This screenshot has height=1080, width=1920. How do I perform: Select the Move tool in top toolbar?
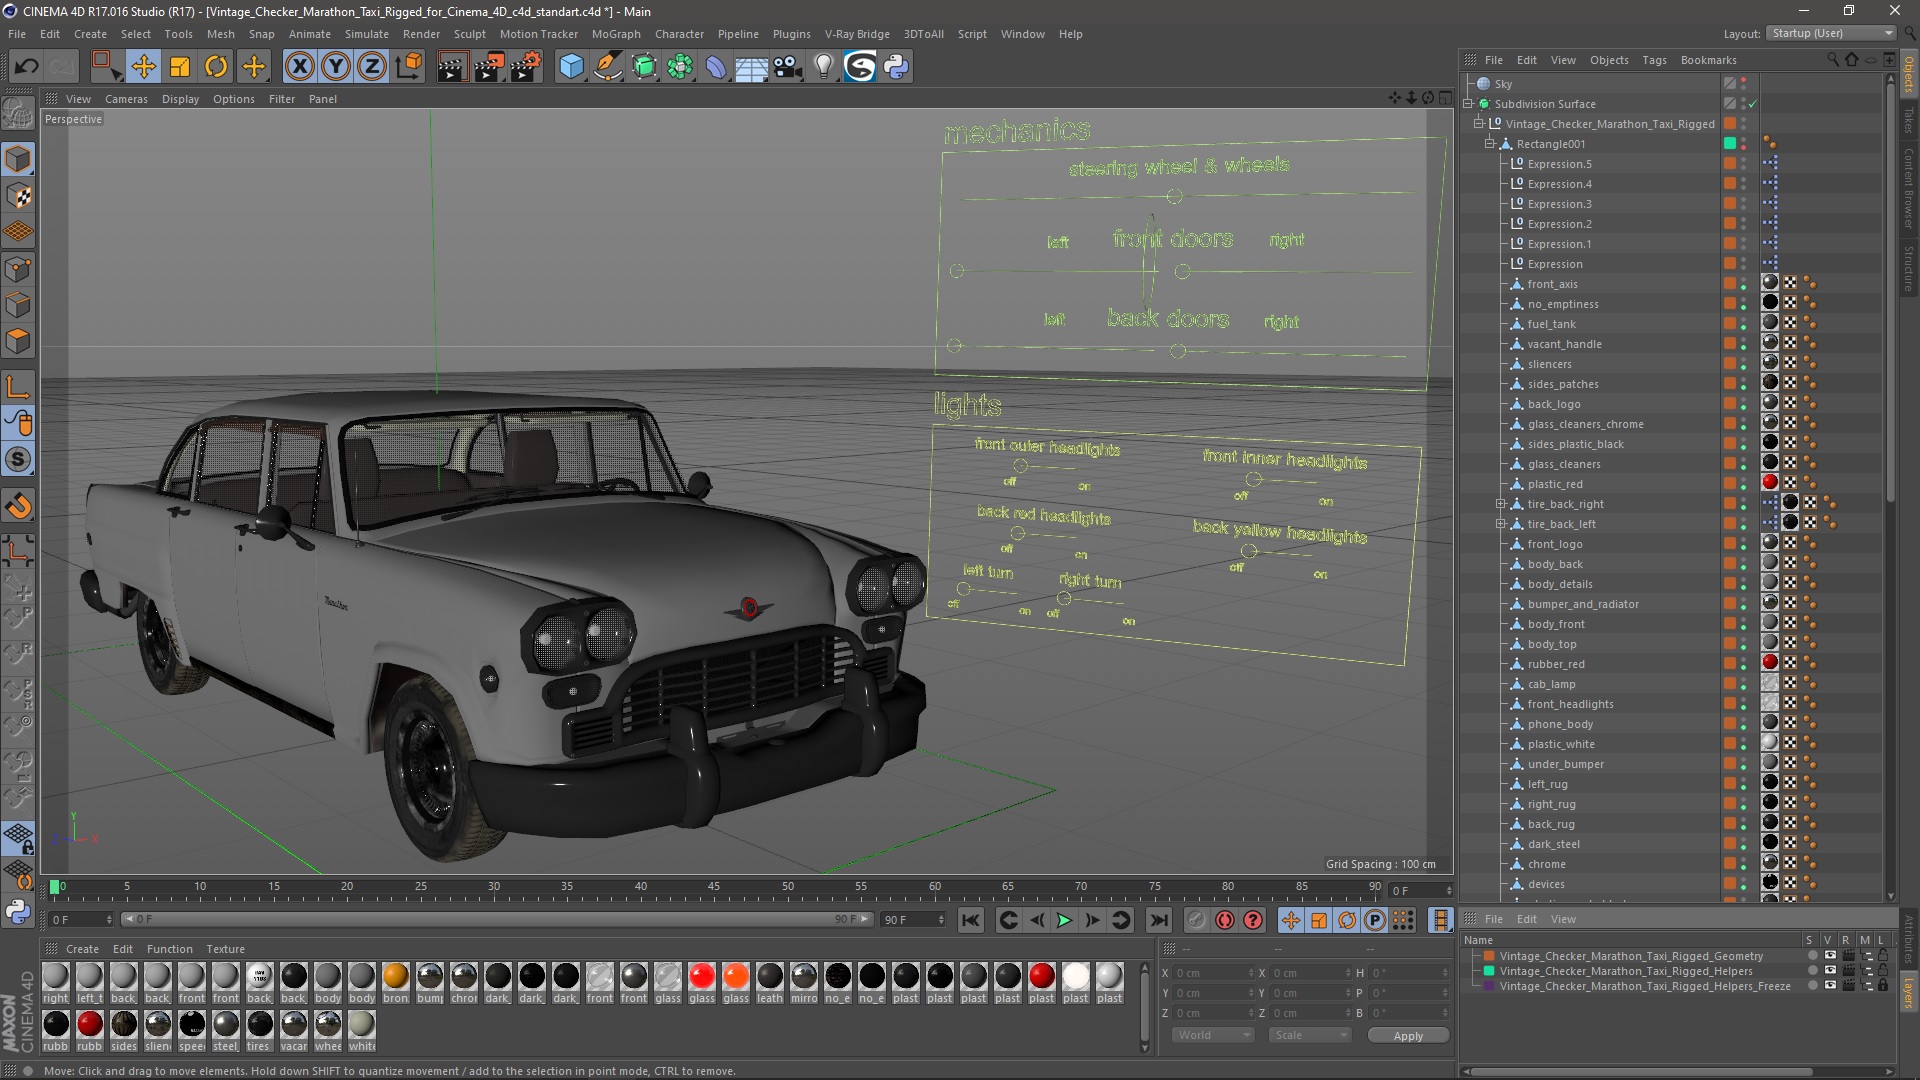tap(143, 67)
